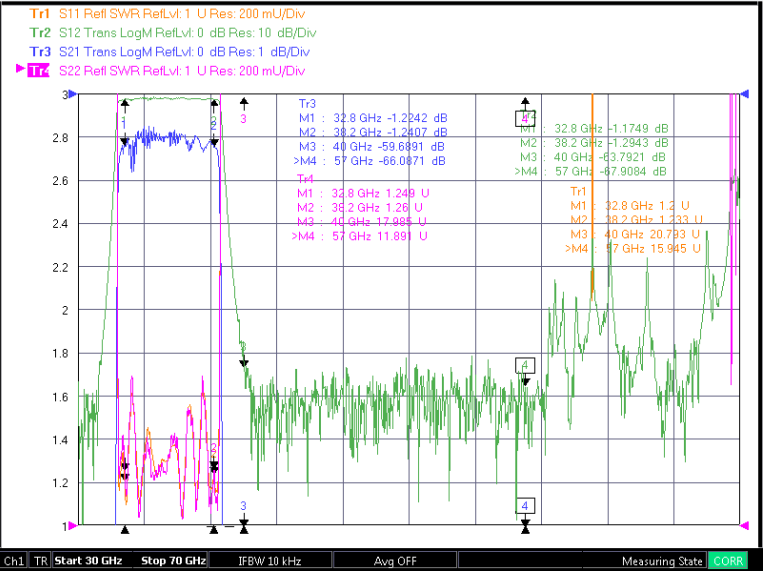This screenshot has width=763, height=571.
Task: Click the 1.2 y-axis scale label
Action: [x=60, y=483]
